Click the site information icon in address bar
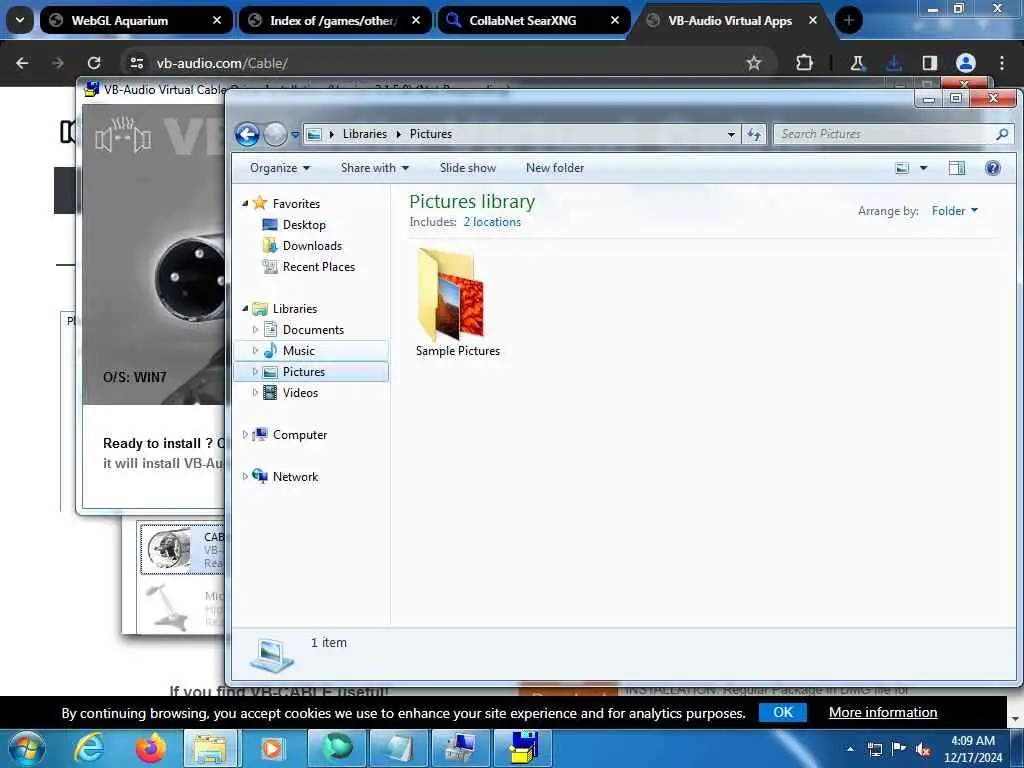 pos(136,63)
